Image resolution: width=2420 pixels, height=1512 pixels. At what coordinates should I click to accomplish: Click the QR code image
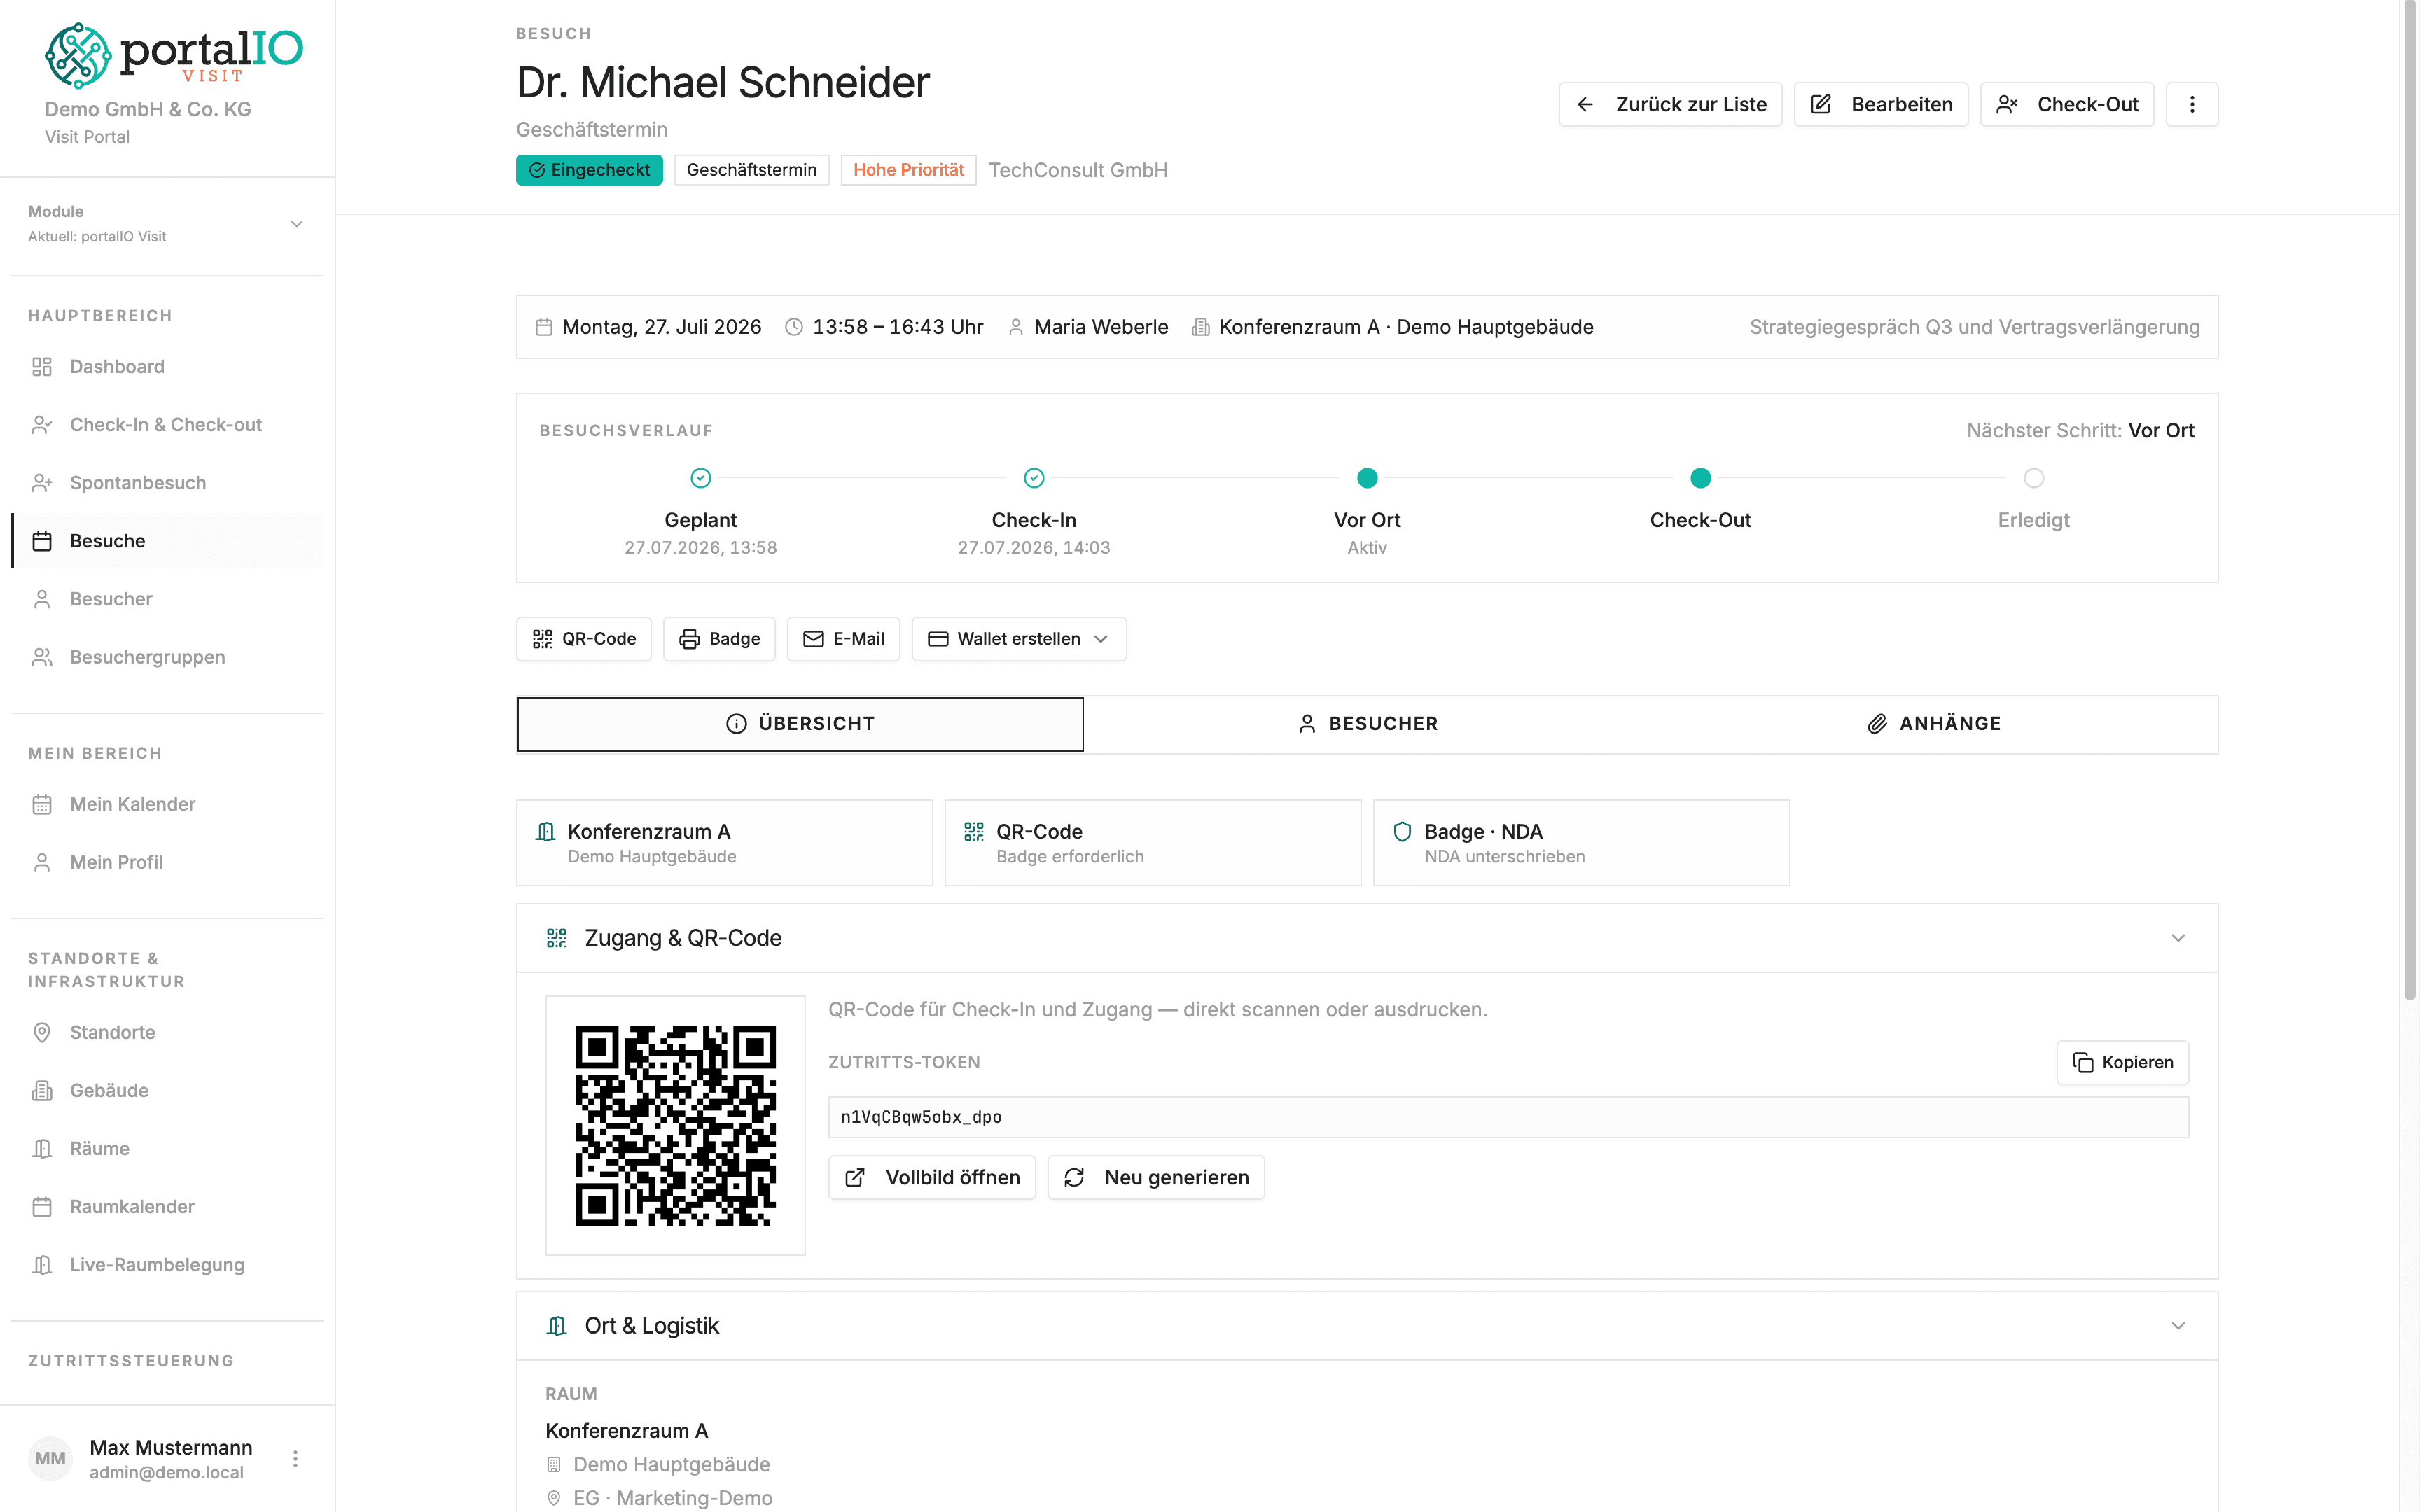click(675, 1125)
